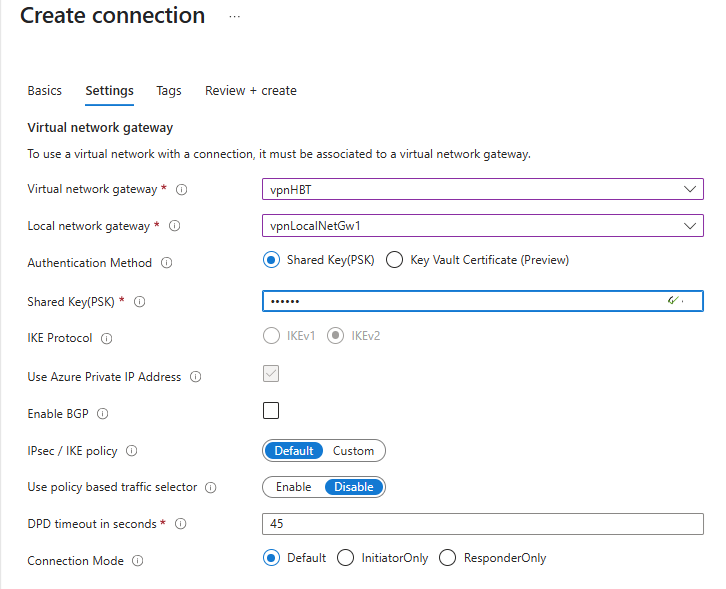This screenshot has height=589, width=726.
Task: Choose the InitiatorOnly connection mode
Action: [345, 558]
